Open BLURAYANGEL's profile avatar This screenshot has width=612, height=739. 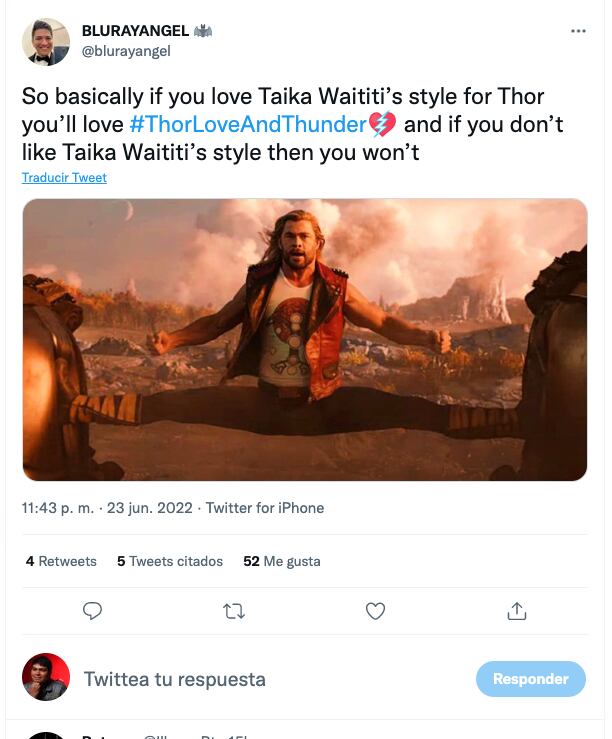click(46, 41)
